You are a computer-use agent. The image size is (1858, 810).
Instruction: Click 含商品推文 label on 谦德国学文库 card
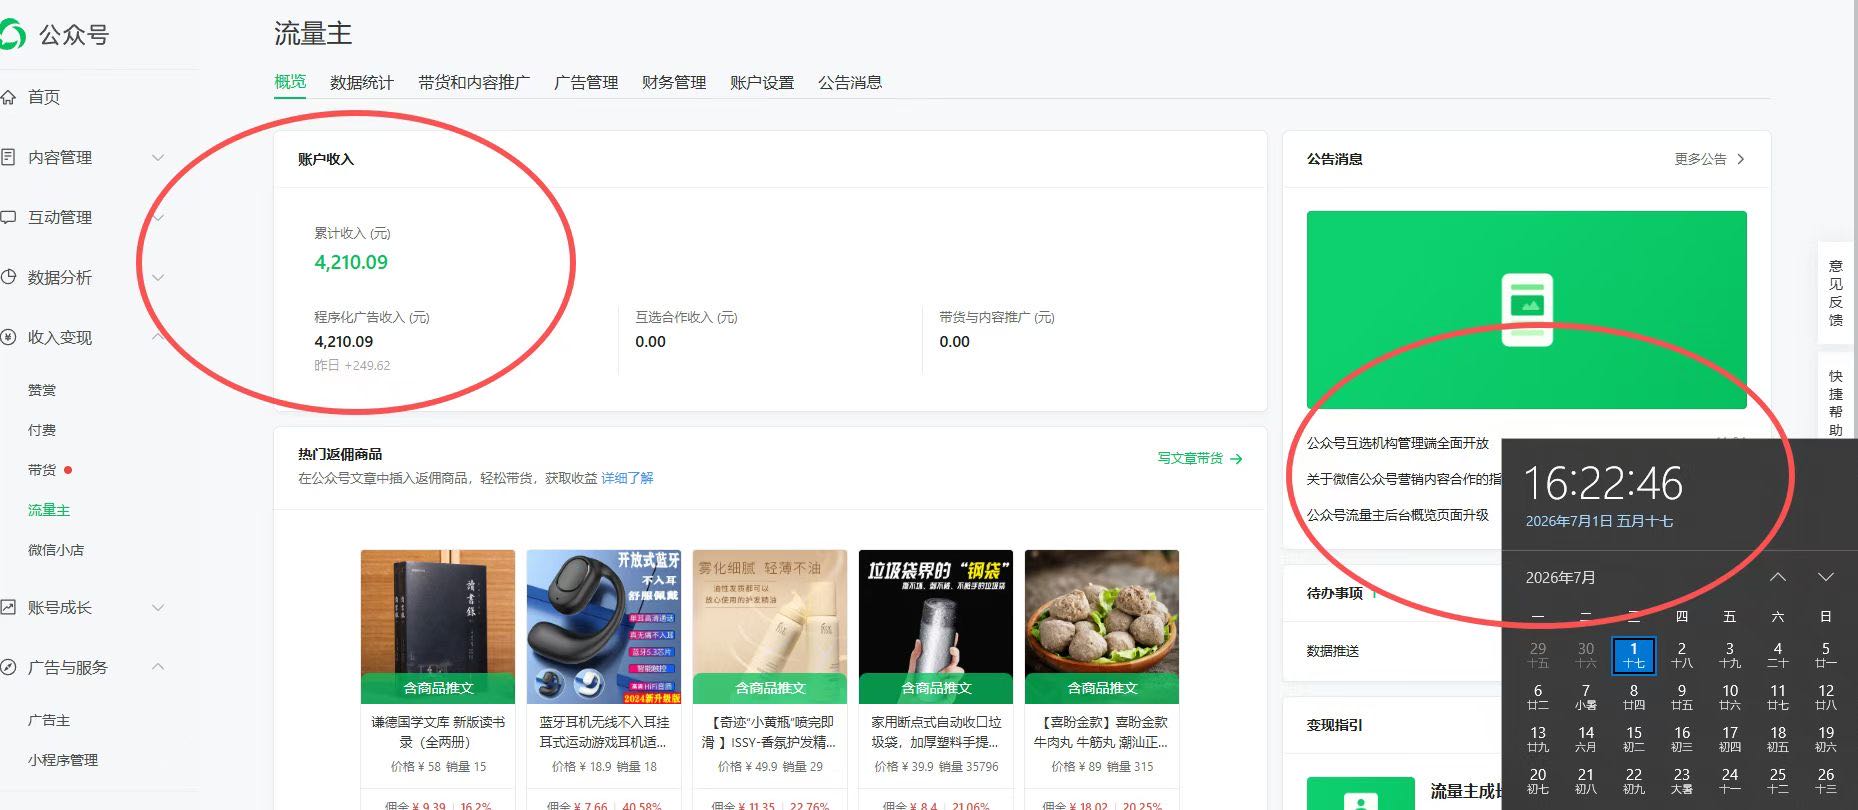(438, 688)
